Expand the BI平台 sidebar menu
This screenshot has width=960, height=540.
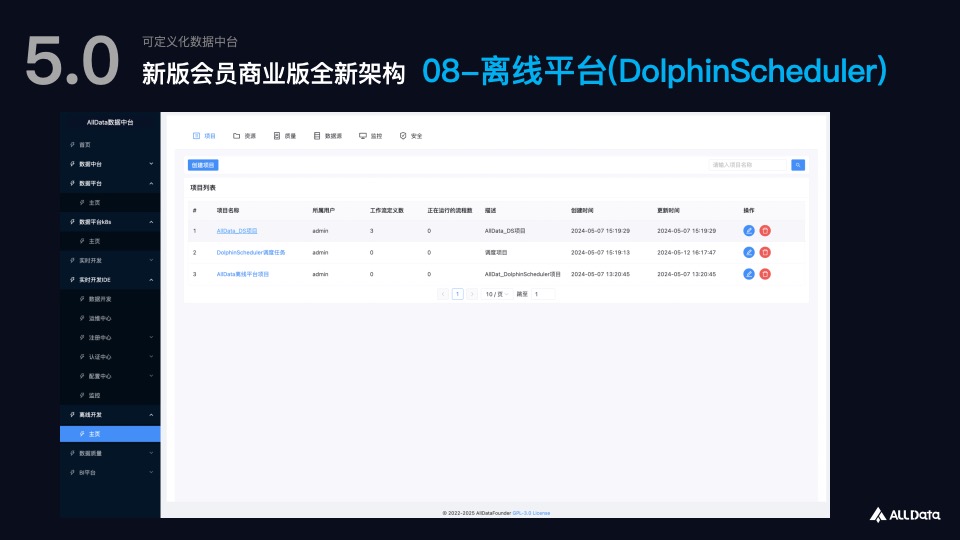(x=110, y=472)
